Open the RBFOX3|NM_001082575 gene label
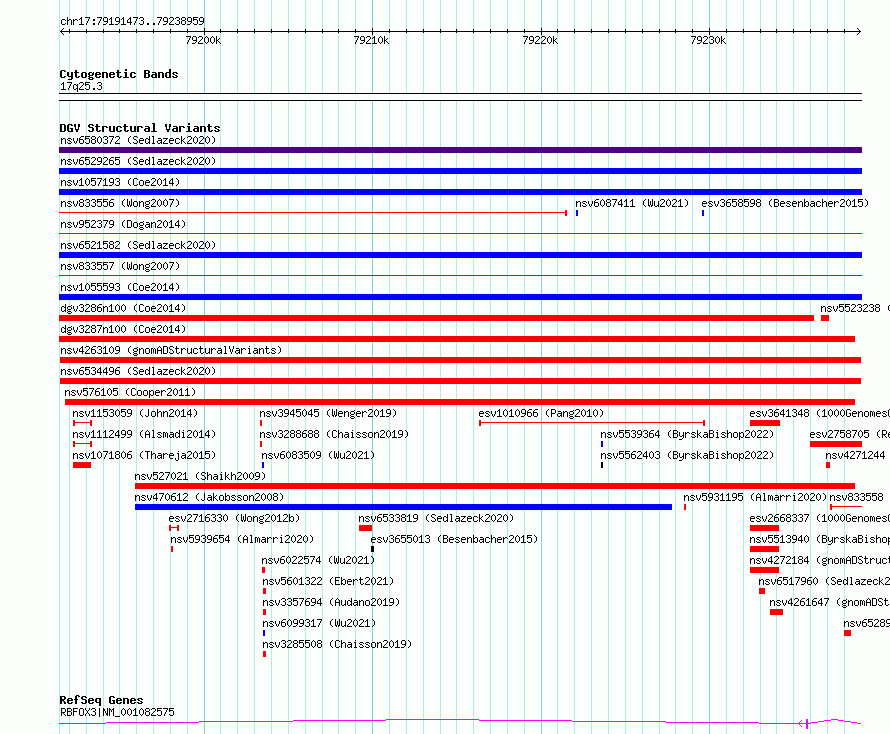 tap(117, 712)
